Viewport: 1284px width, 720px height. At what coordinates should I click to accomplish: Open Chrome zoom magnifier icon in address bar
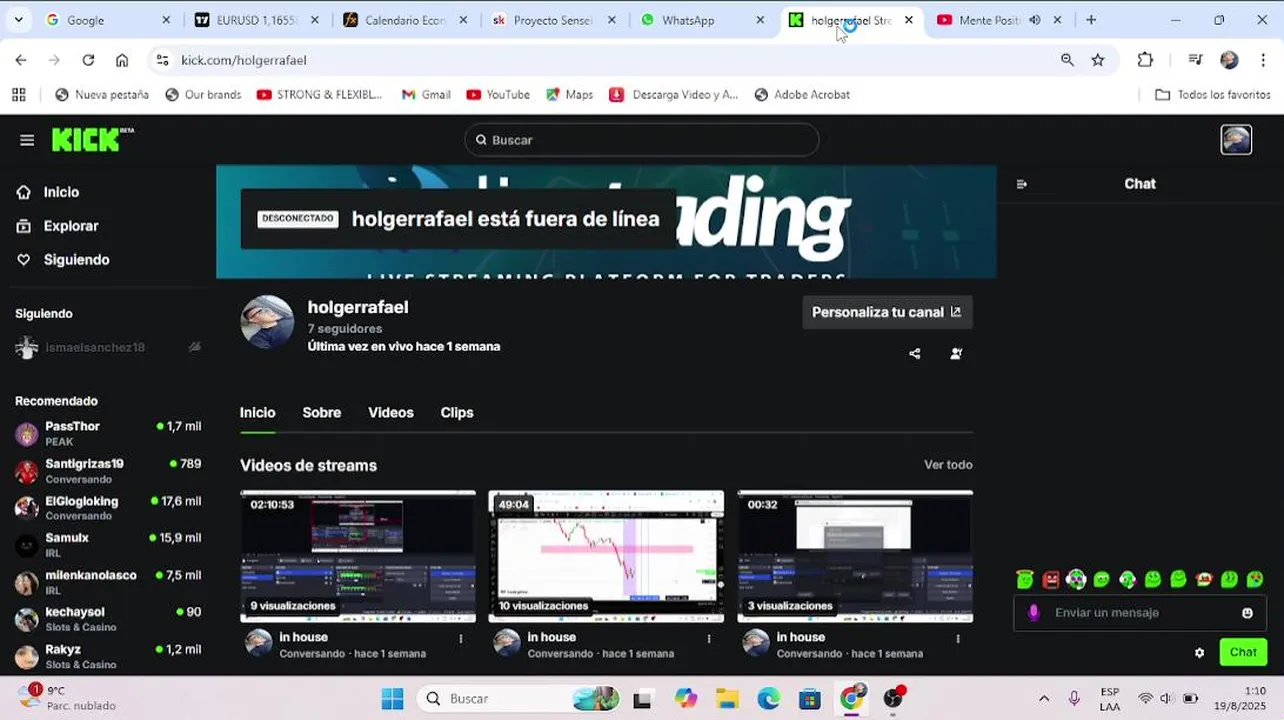coord(1067,60)
